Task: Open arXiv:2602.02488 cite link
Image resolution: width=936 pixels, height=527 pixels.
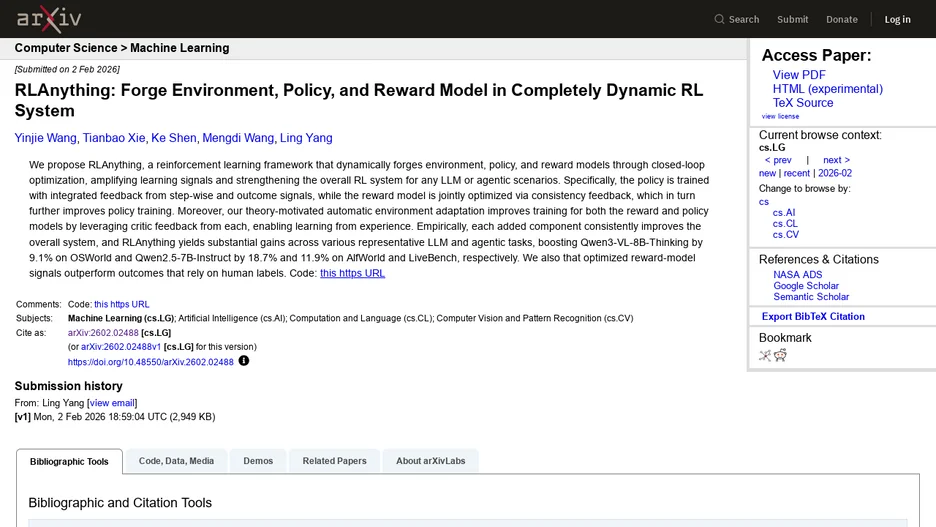Action: (x=103, y=333)
